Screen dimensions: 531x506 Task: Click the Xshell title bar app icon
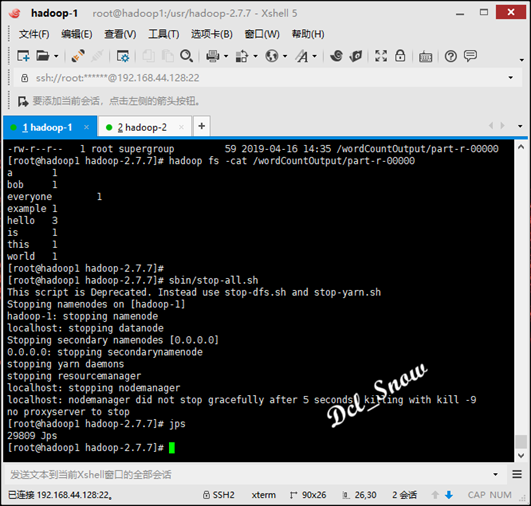[x=15, y=13]
